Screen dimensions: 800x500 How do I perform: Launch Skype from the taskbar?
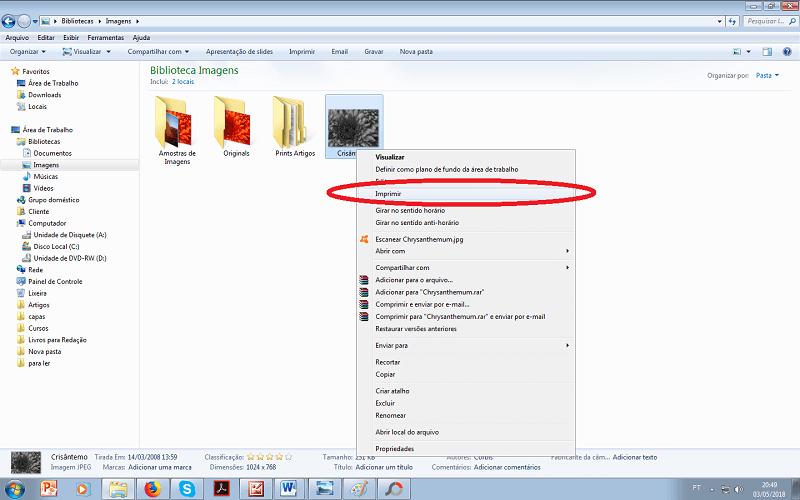click(x=187, y=489)
